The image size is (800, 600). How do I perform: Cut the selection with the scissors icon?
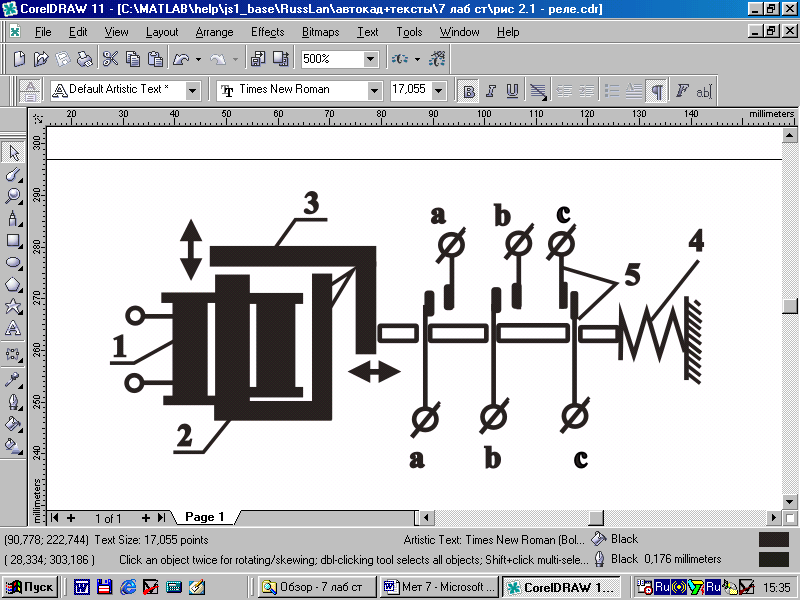[110, 59]
